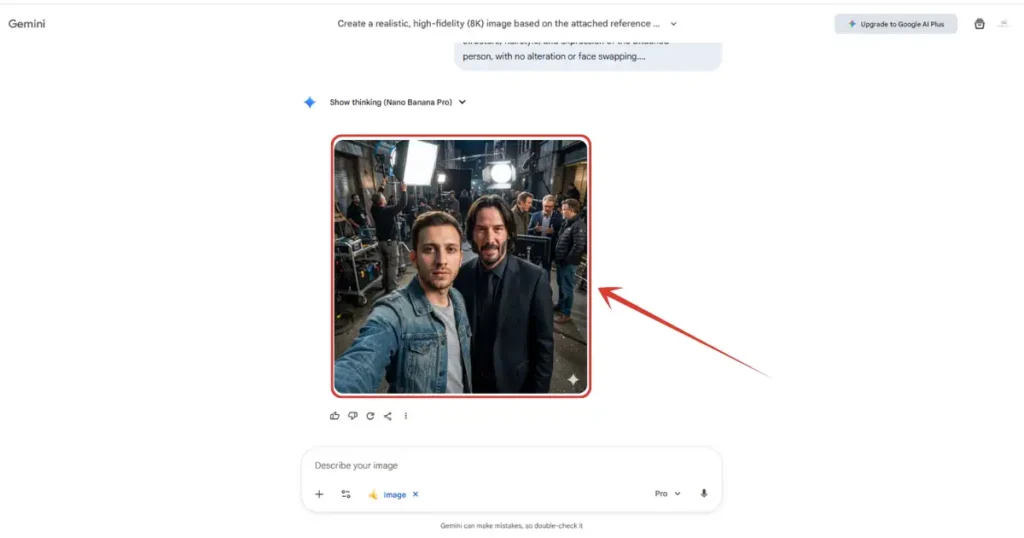The image size is (1024, 538).
Task: Share the generated response
Action: click(388, 416)
